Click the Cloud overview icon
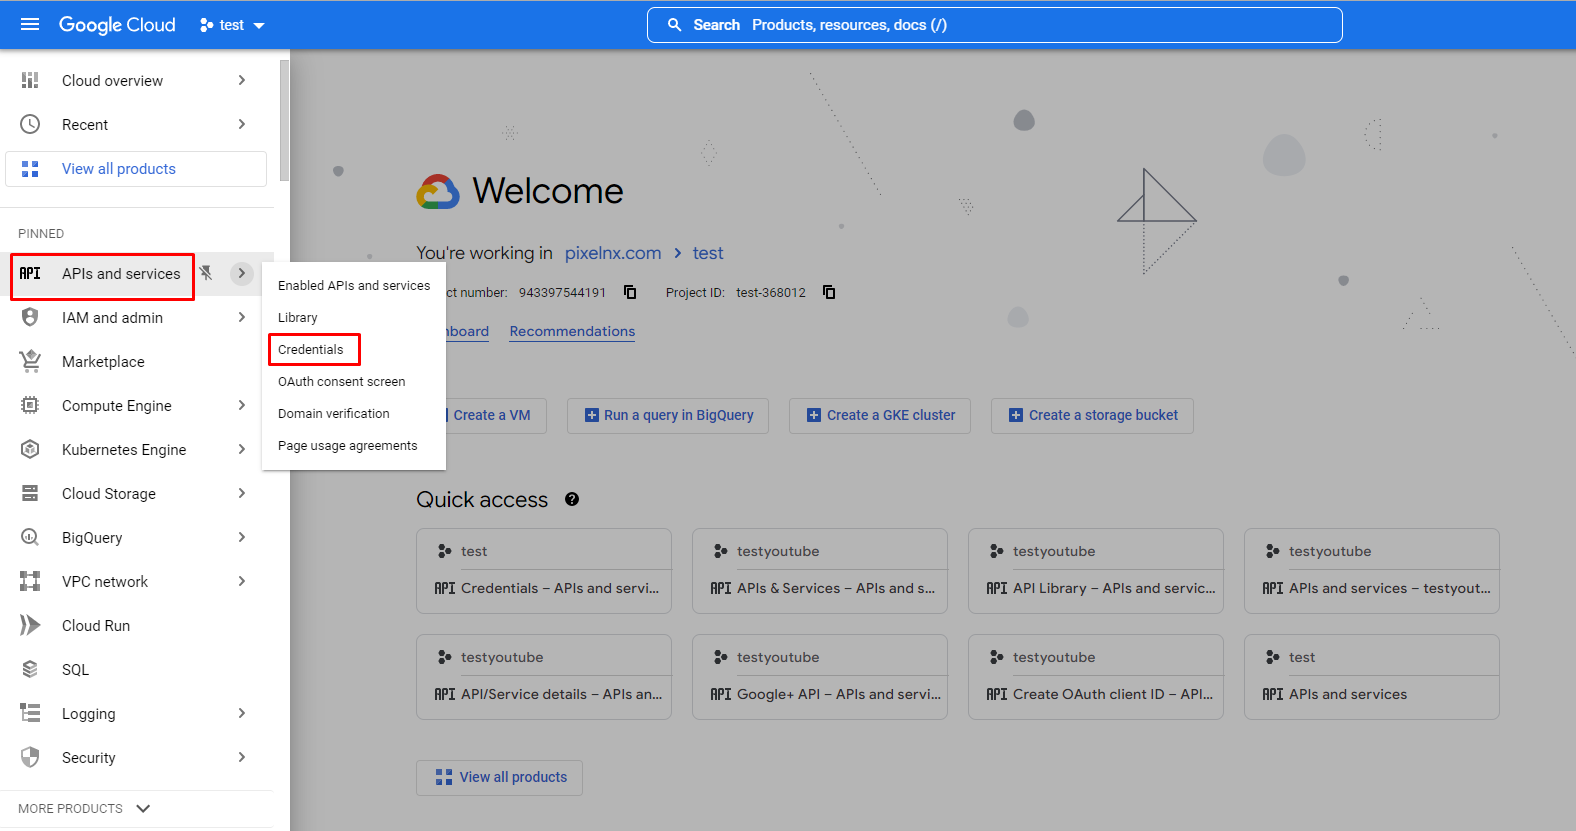 30,80
